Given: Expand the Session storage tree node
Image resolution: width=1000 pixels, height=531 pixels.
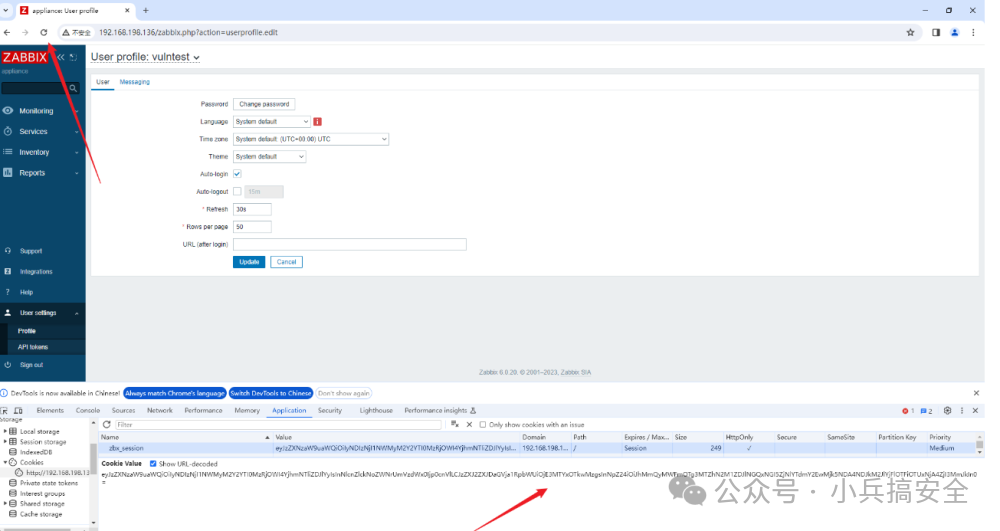Looking at the screenshot, I should (x=5, y=442).
